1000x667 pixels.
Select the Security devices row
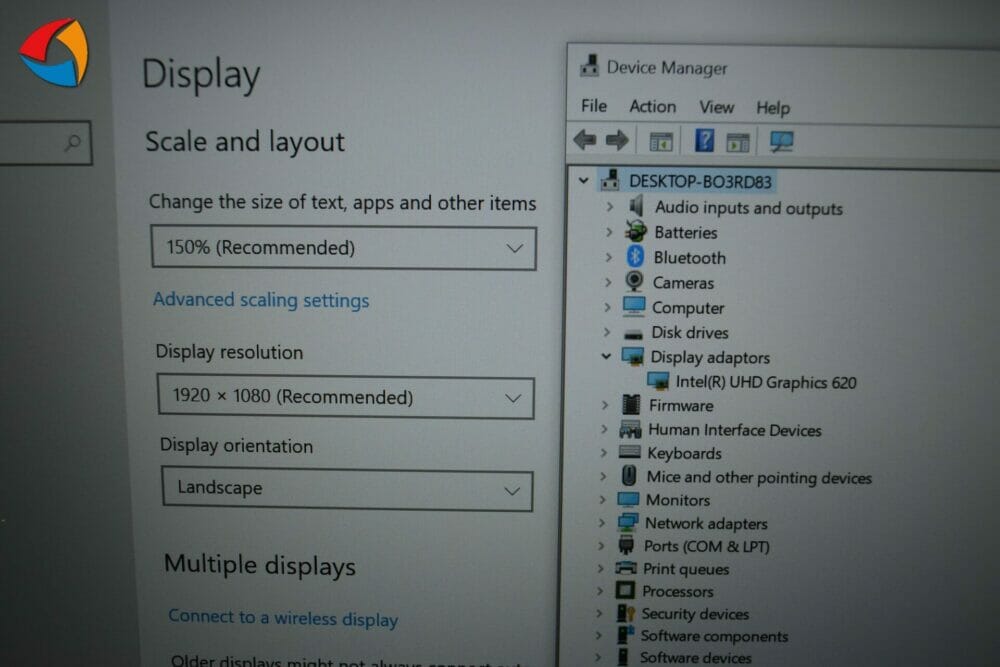tap(695, 613)
